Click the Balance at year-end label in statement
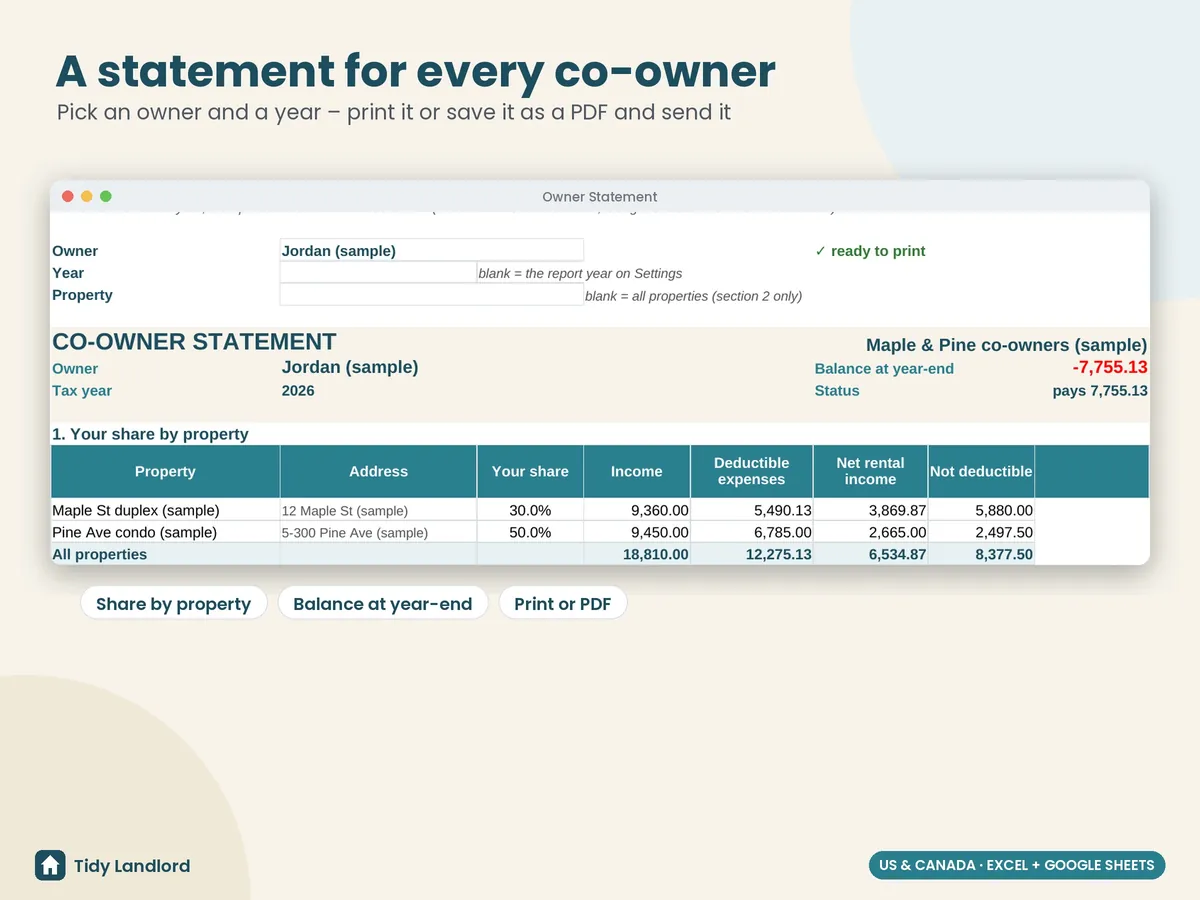Viewport: 1200px width, 900px height. (884, 368)
